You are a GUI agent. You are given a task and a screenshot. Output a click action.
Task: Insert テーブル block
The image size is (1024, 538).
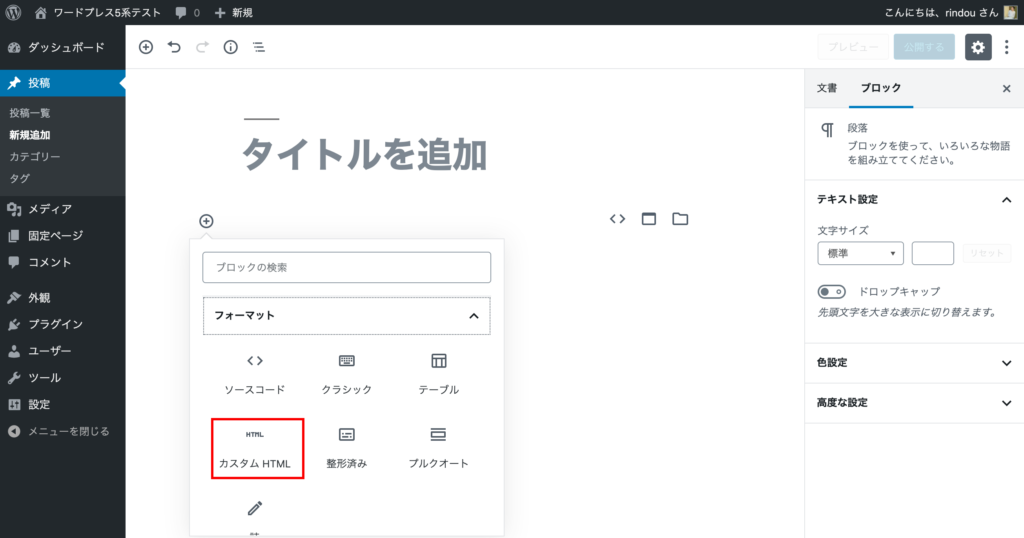[x=439, y=375]
